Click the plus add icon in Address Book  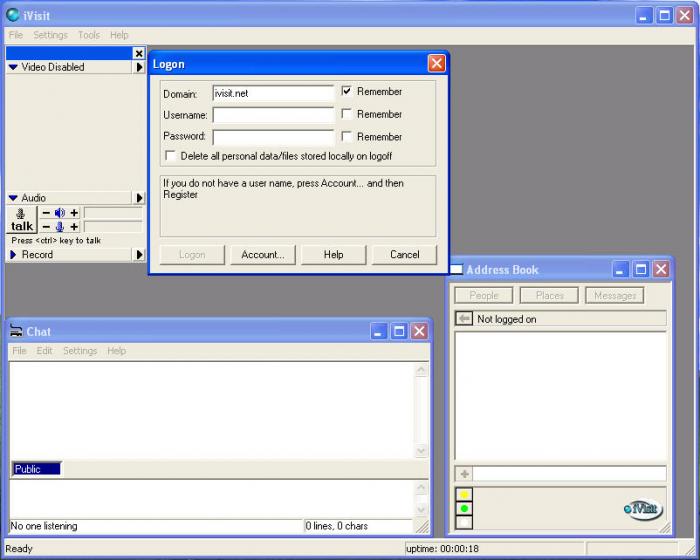coord(464,474)
